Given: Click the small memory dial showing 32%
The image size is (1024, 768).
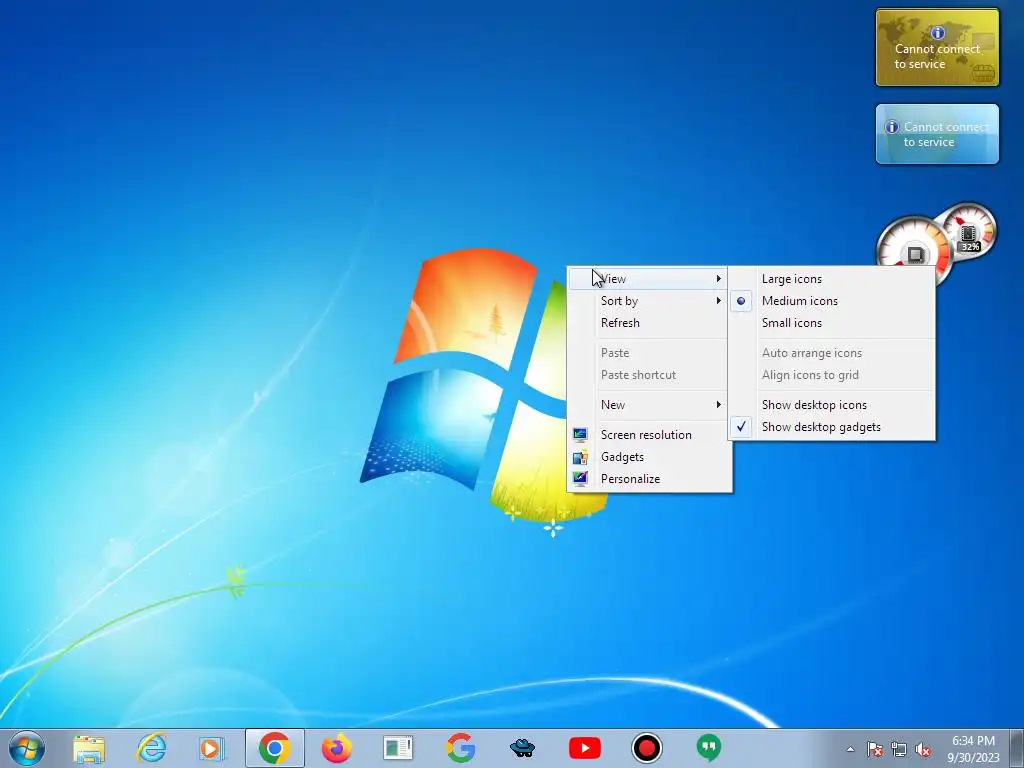Looking at the screenshot, I should click(969, 231).
